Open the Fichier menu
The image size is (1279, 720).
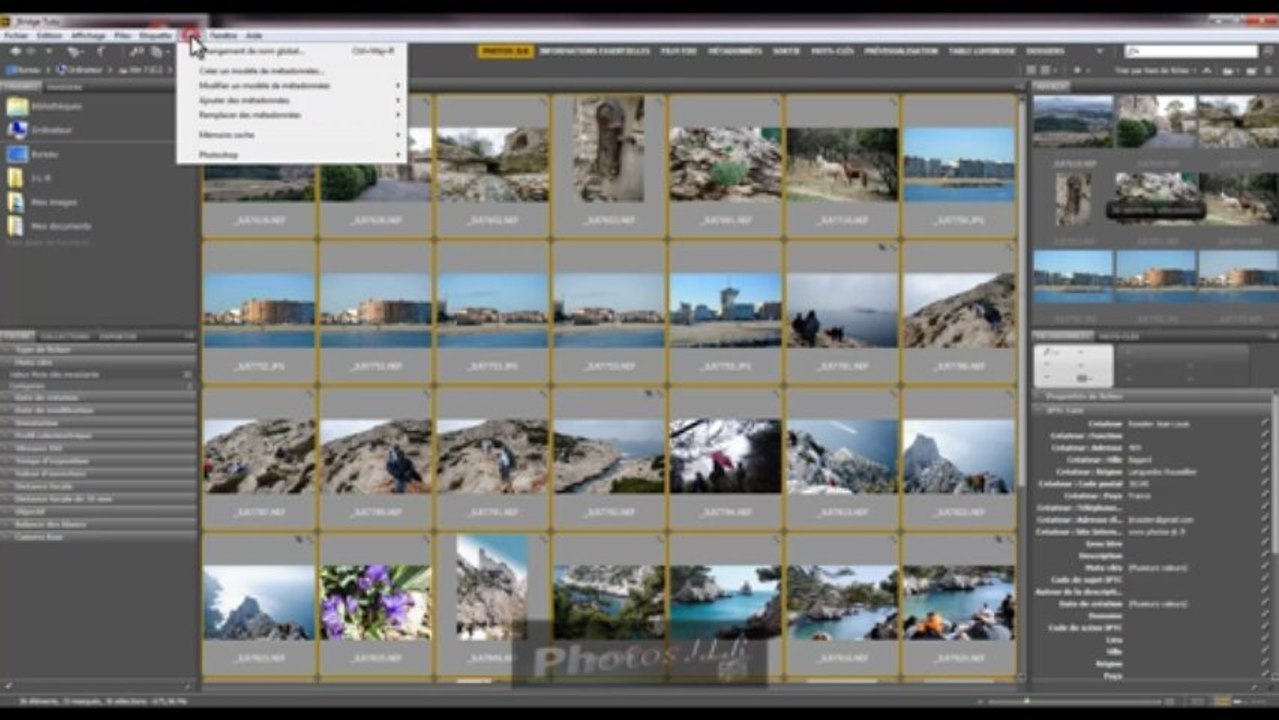point(16,35)
